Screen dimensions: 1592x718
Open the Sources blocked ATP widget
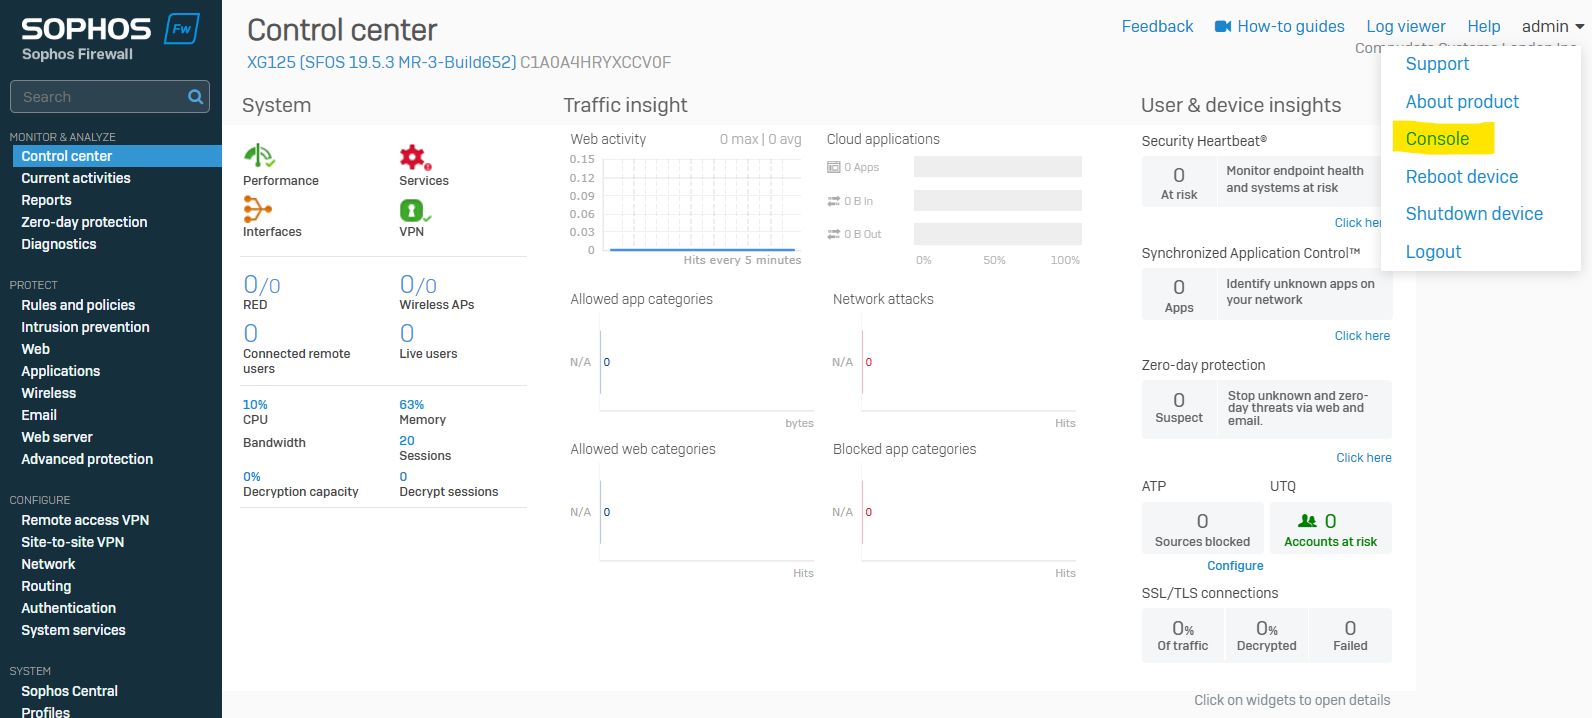1202,528
